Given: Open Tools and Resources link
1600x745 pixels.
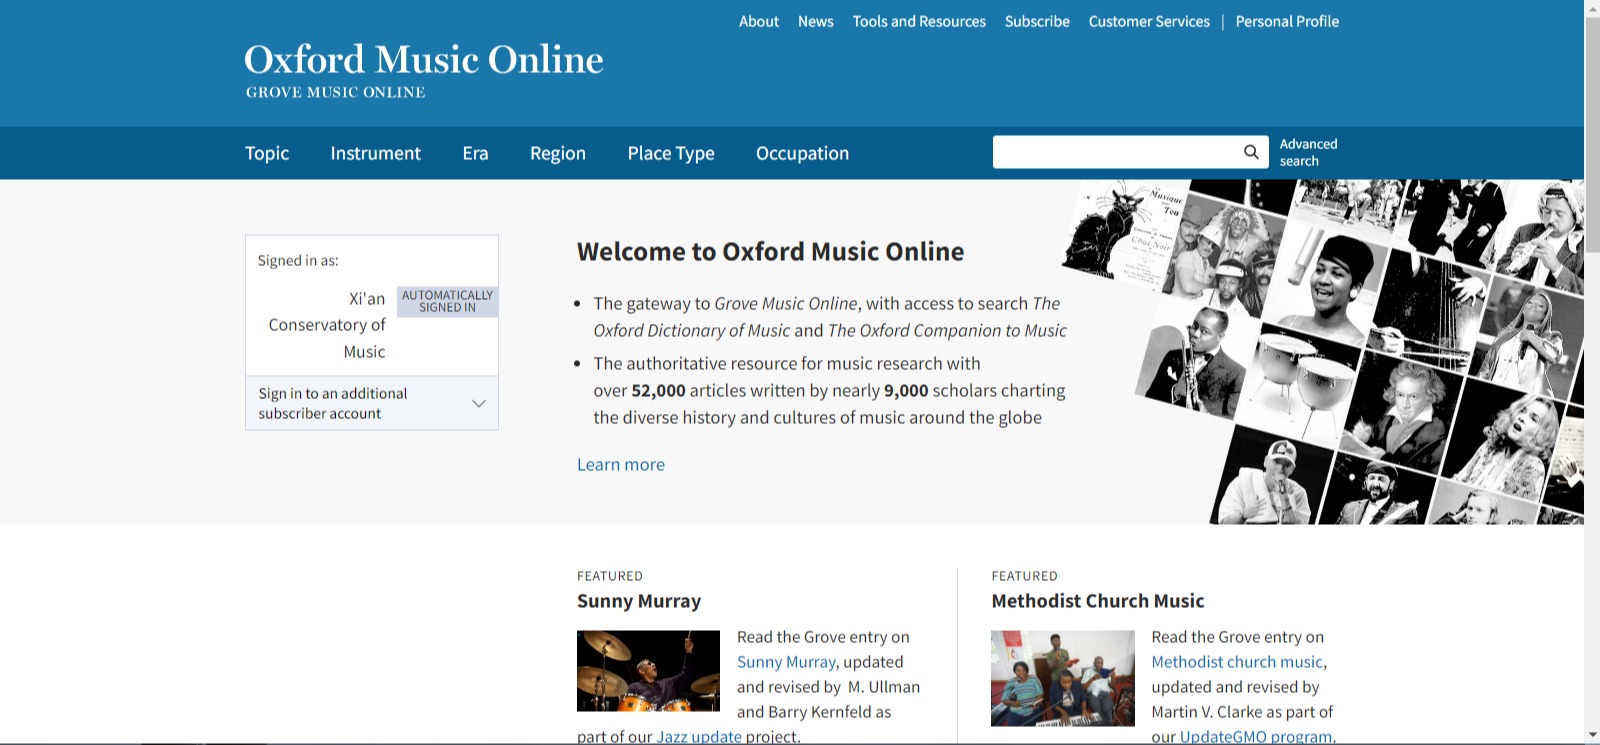Looking at the screenshot, I should click(x=918, y=21).
